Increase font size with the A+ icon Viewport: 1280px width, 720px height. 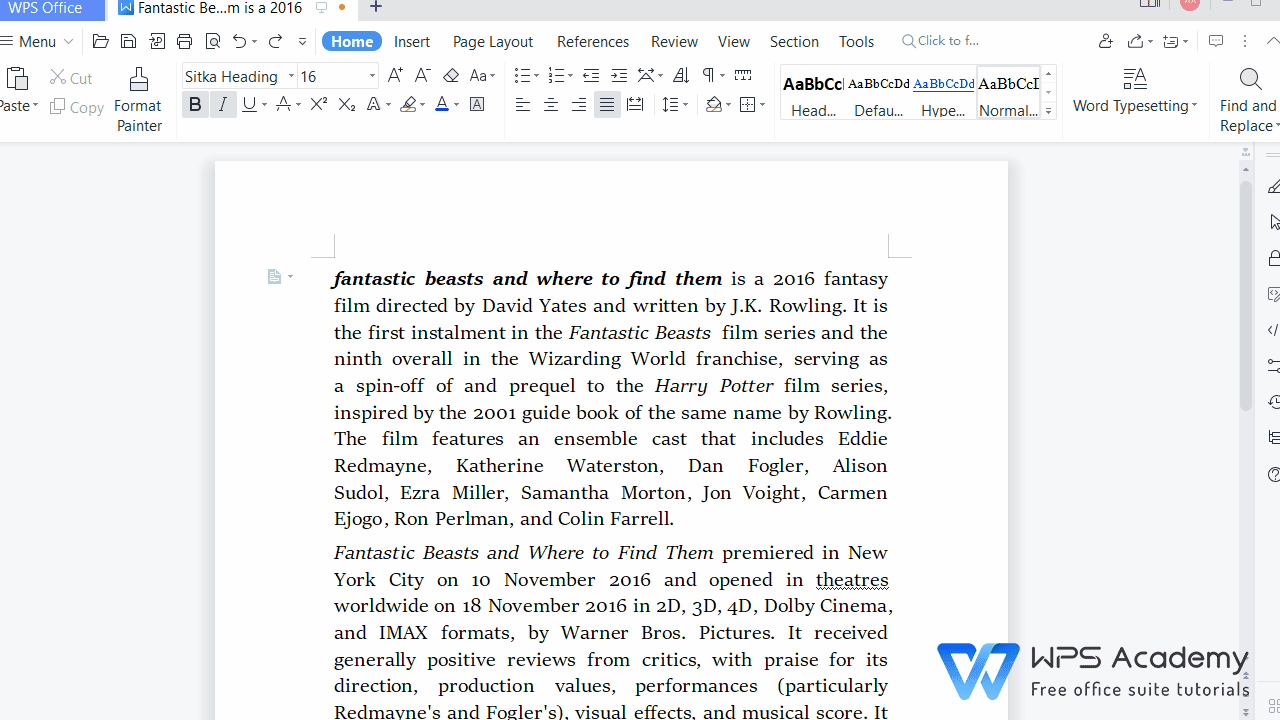pos(395,76)
